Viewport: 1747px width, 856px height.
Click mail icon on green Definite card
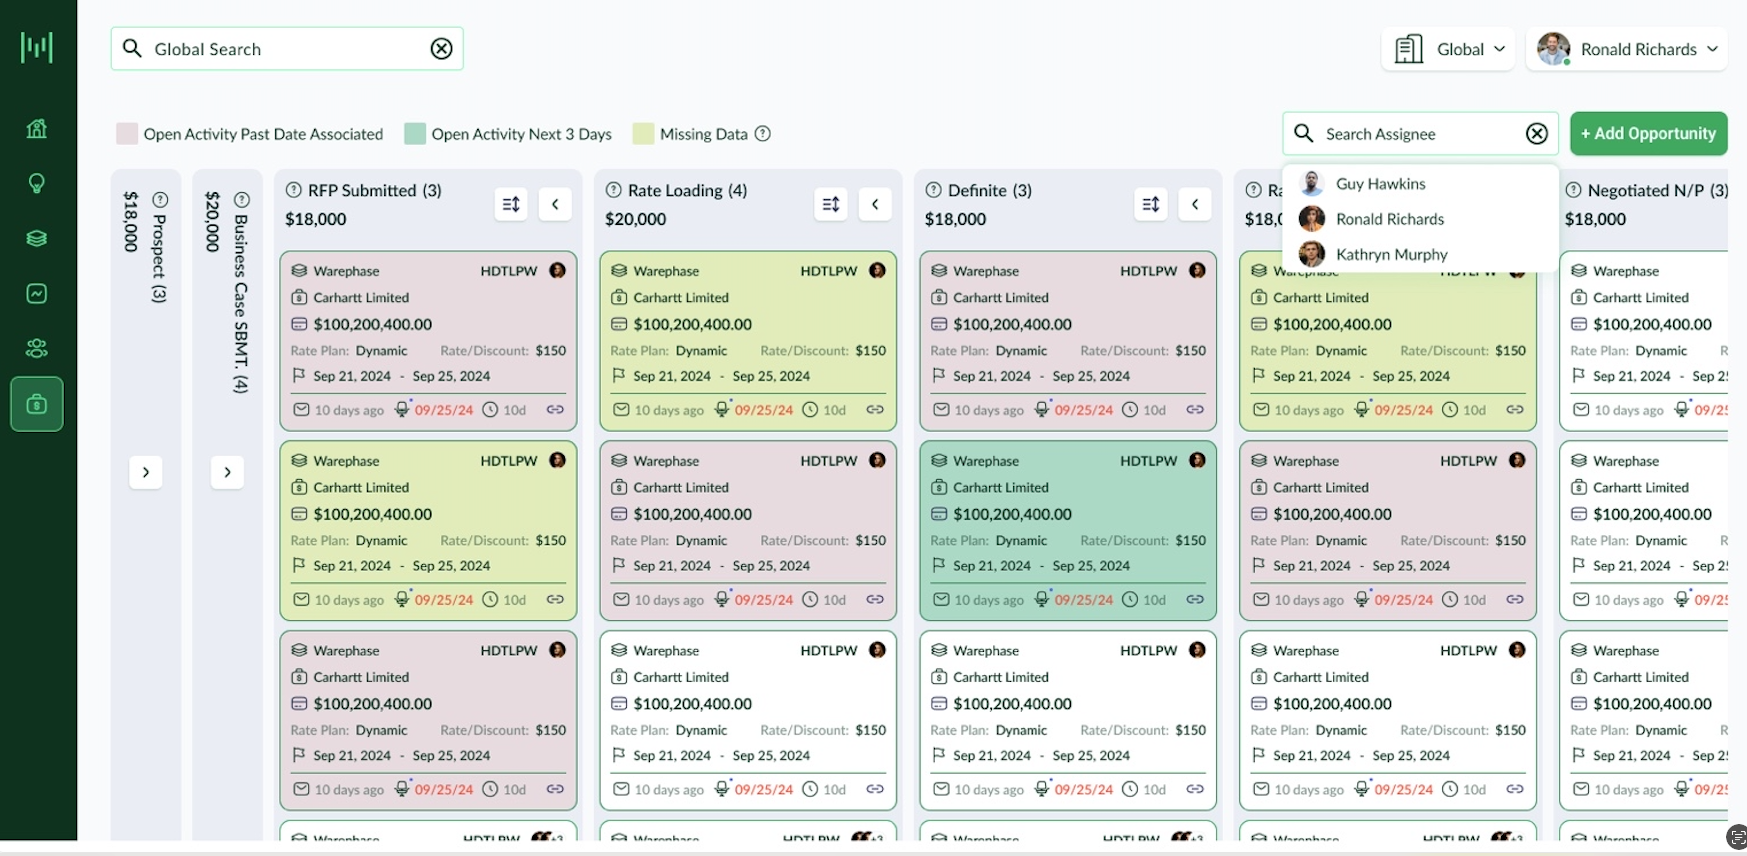coord(941,599)
